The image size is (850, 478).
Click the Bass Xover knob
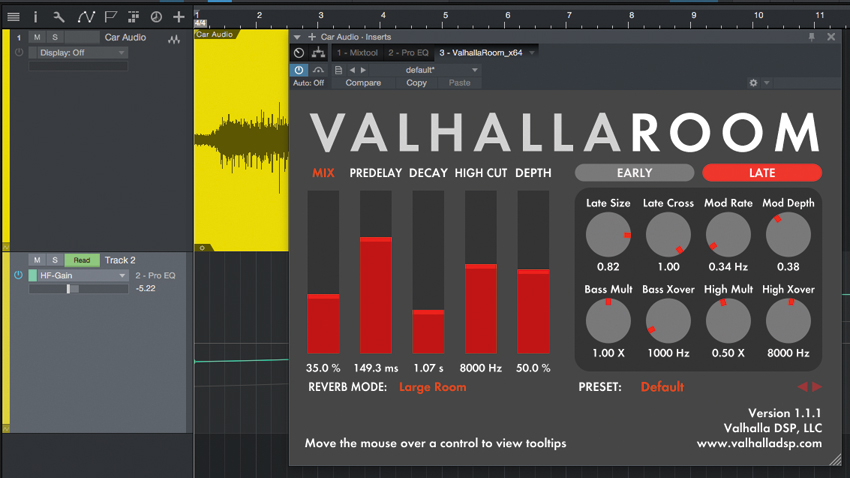pos(668,321)
